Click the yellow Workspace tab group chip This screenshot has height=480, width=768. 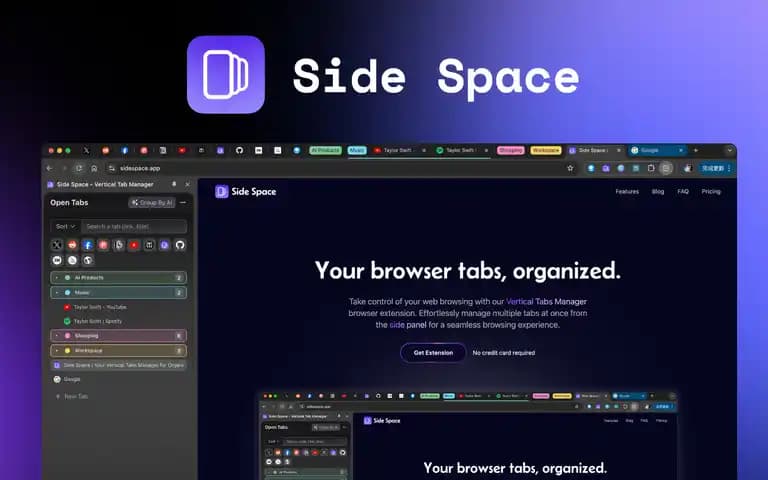pyautogui.click(x=546, y=150)
